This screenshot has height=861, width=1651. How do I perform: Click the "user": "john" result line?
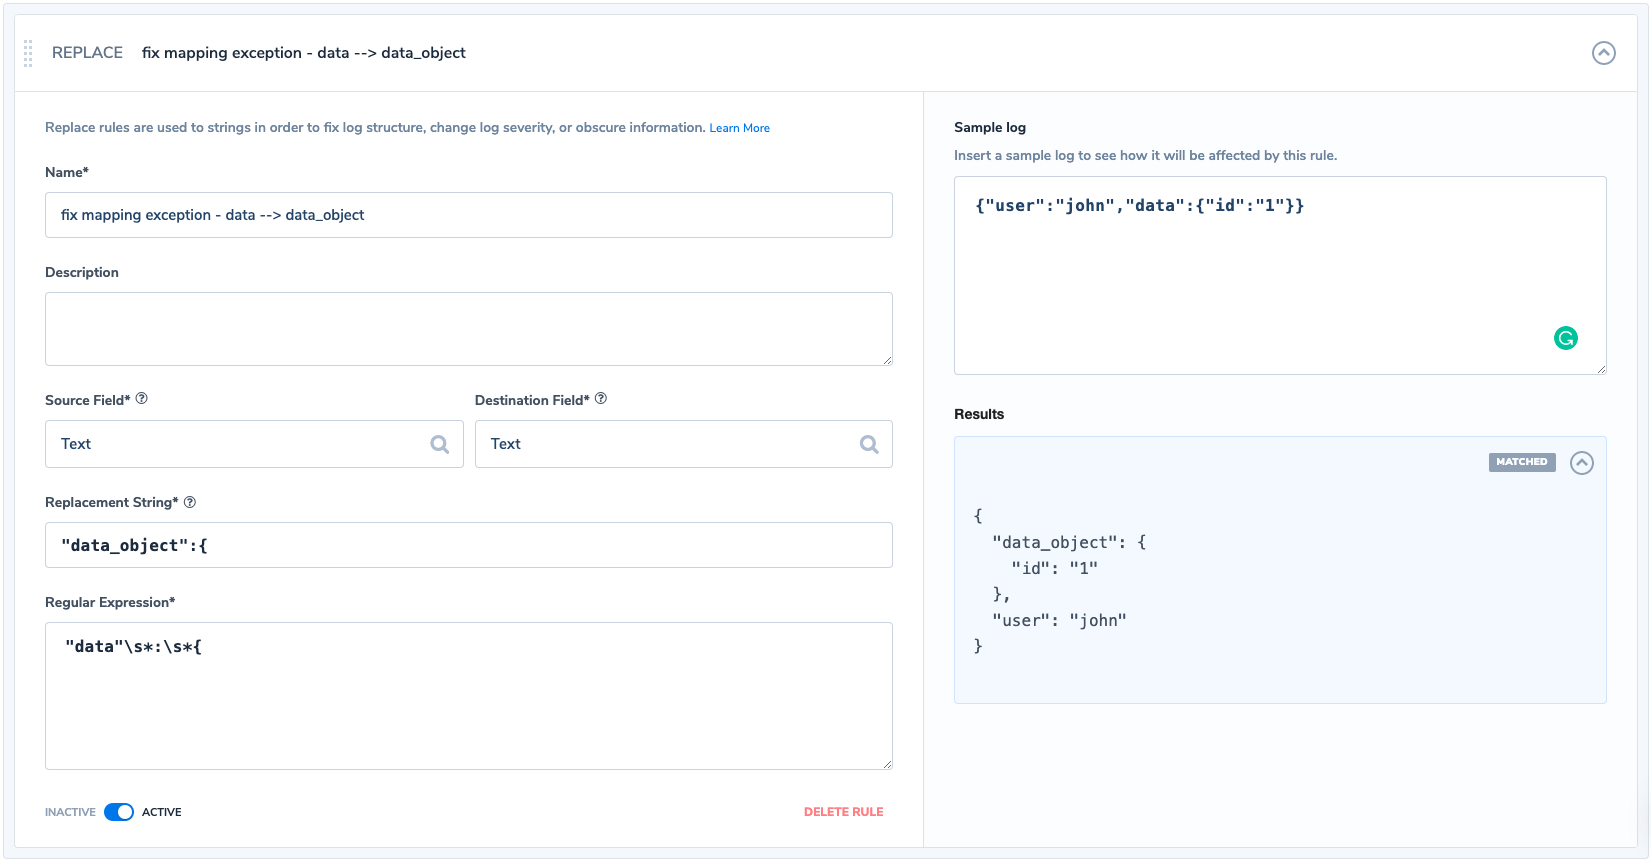1059,620
